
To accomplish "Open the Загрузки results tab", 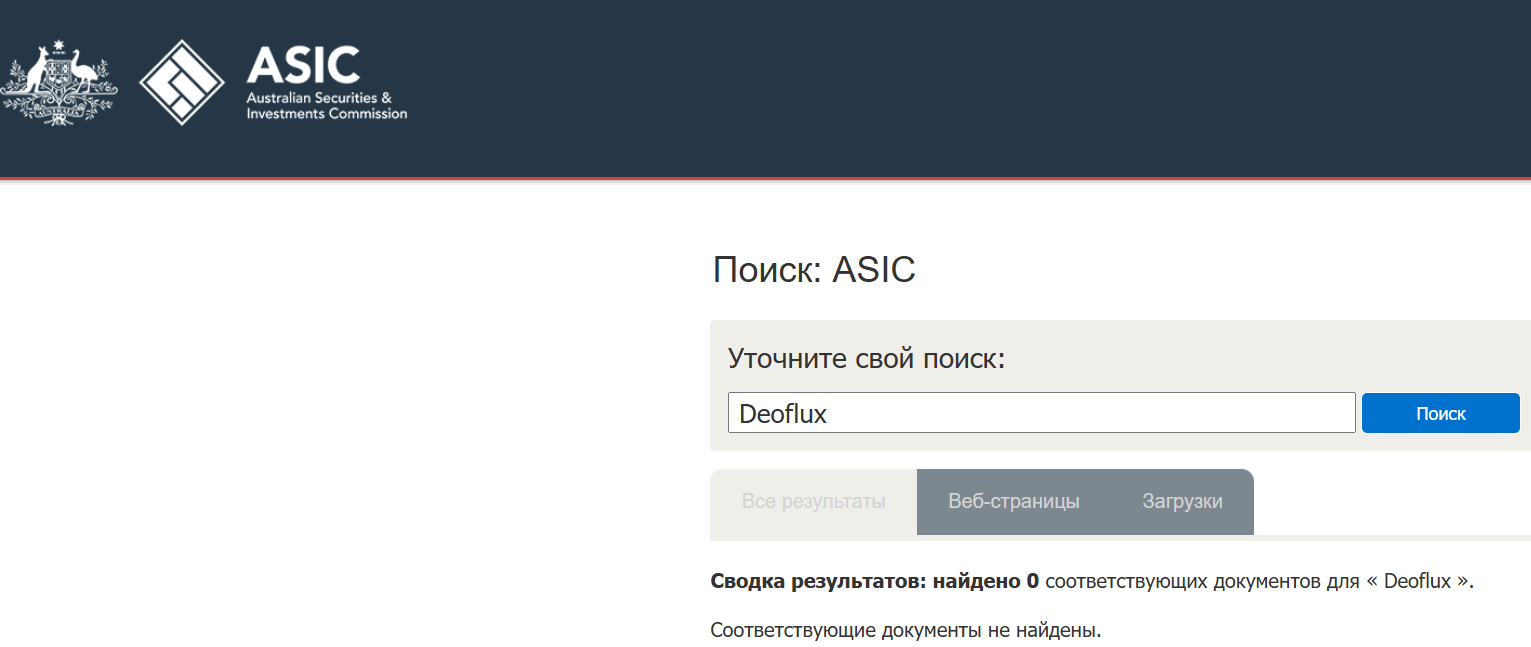I will coord(1183,501).
